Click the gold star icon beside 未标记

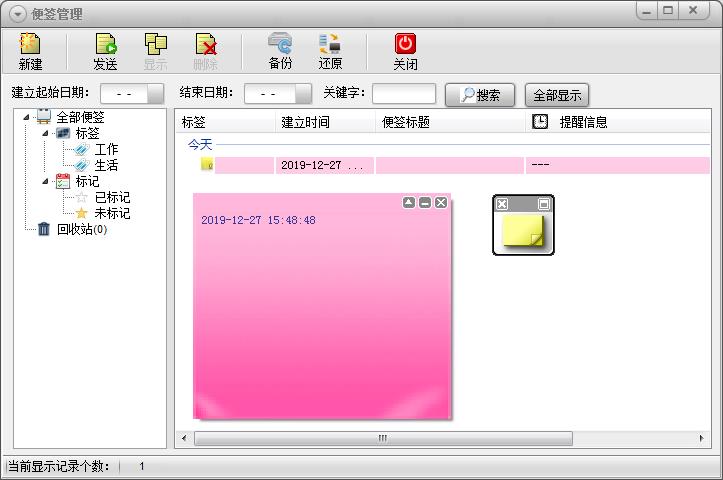click(x=82, y=213)
